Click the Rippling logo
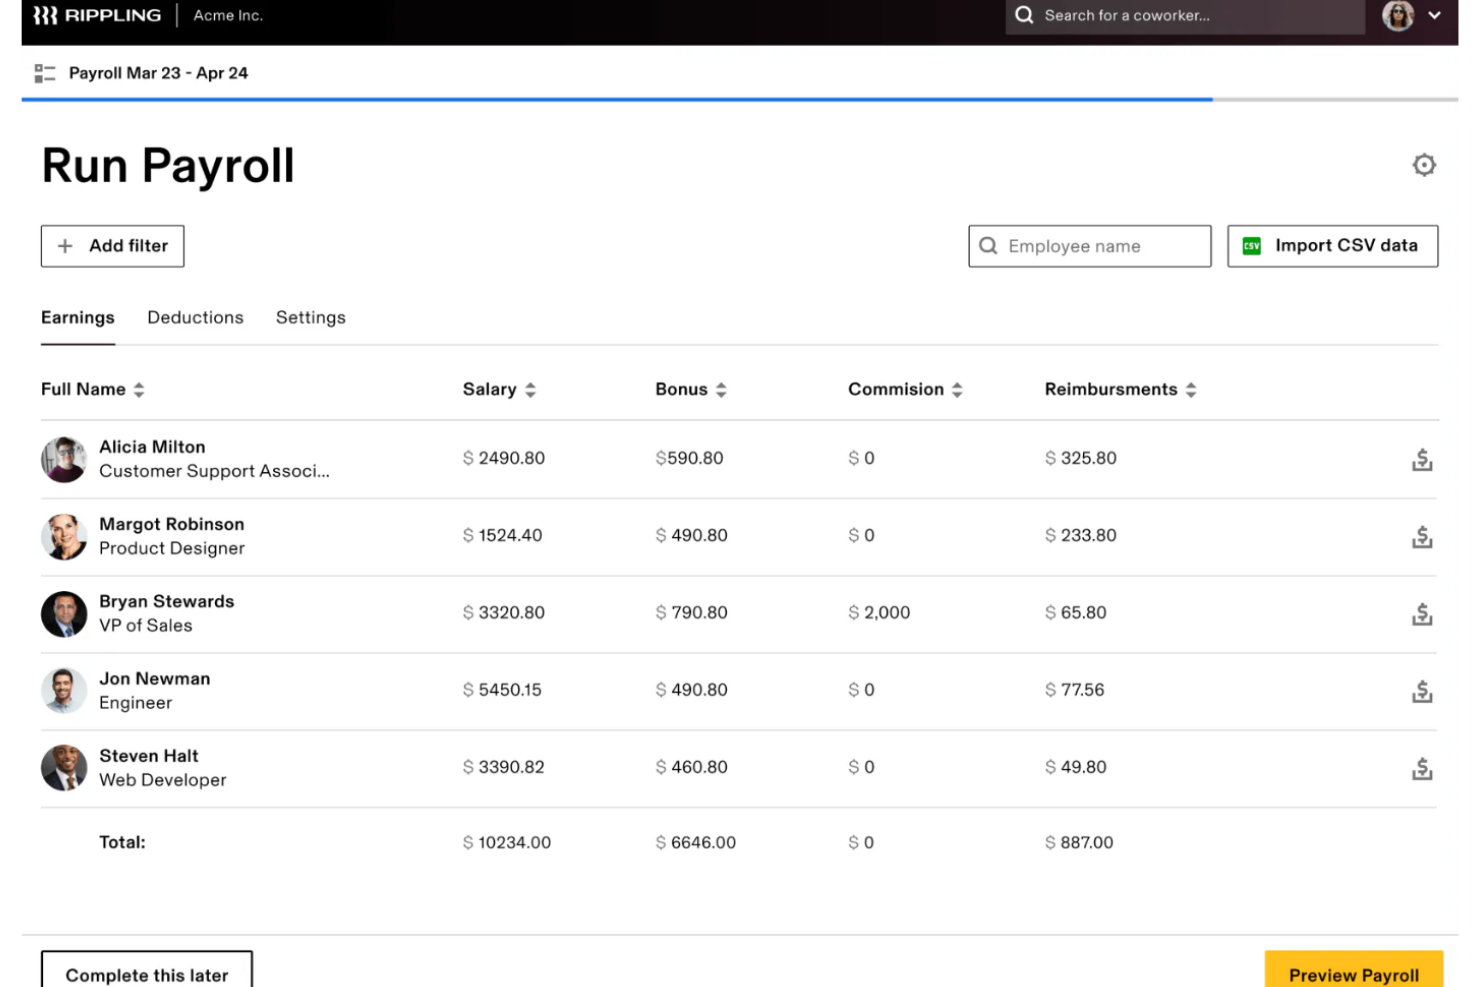1480x987 pixels. pyautogui.click(x=97, y=16)
